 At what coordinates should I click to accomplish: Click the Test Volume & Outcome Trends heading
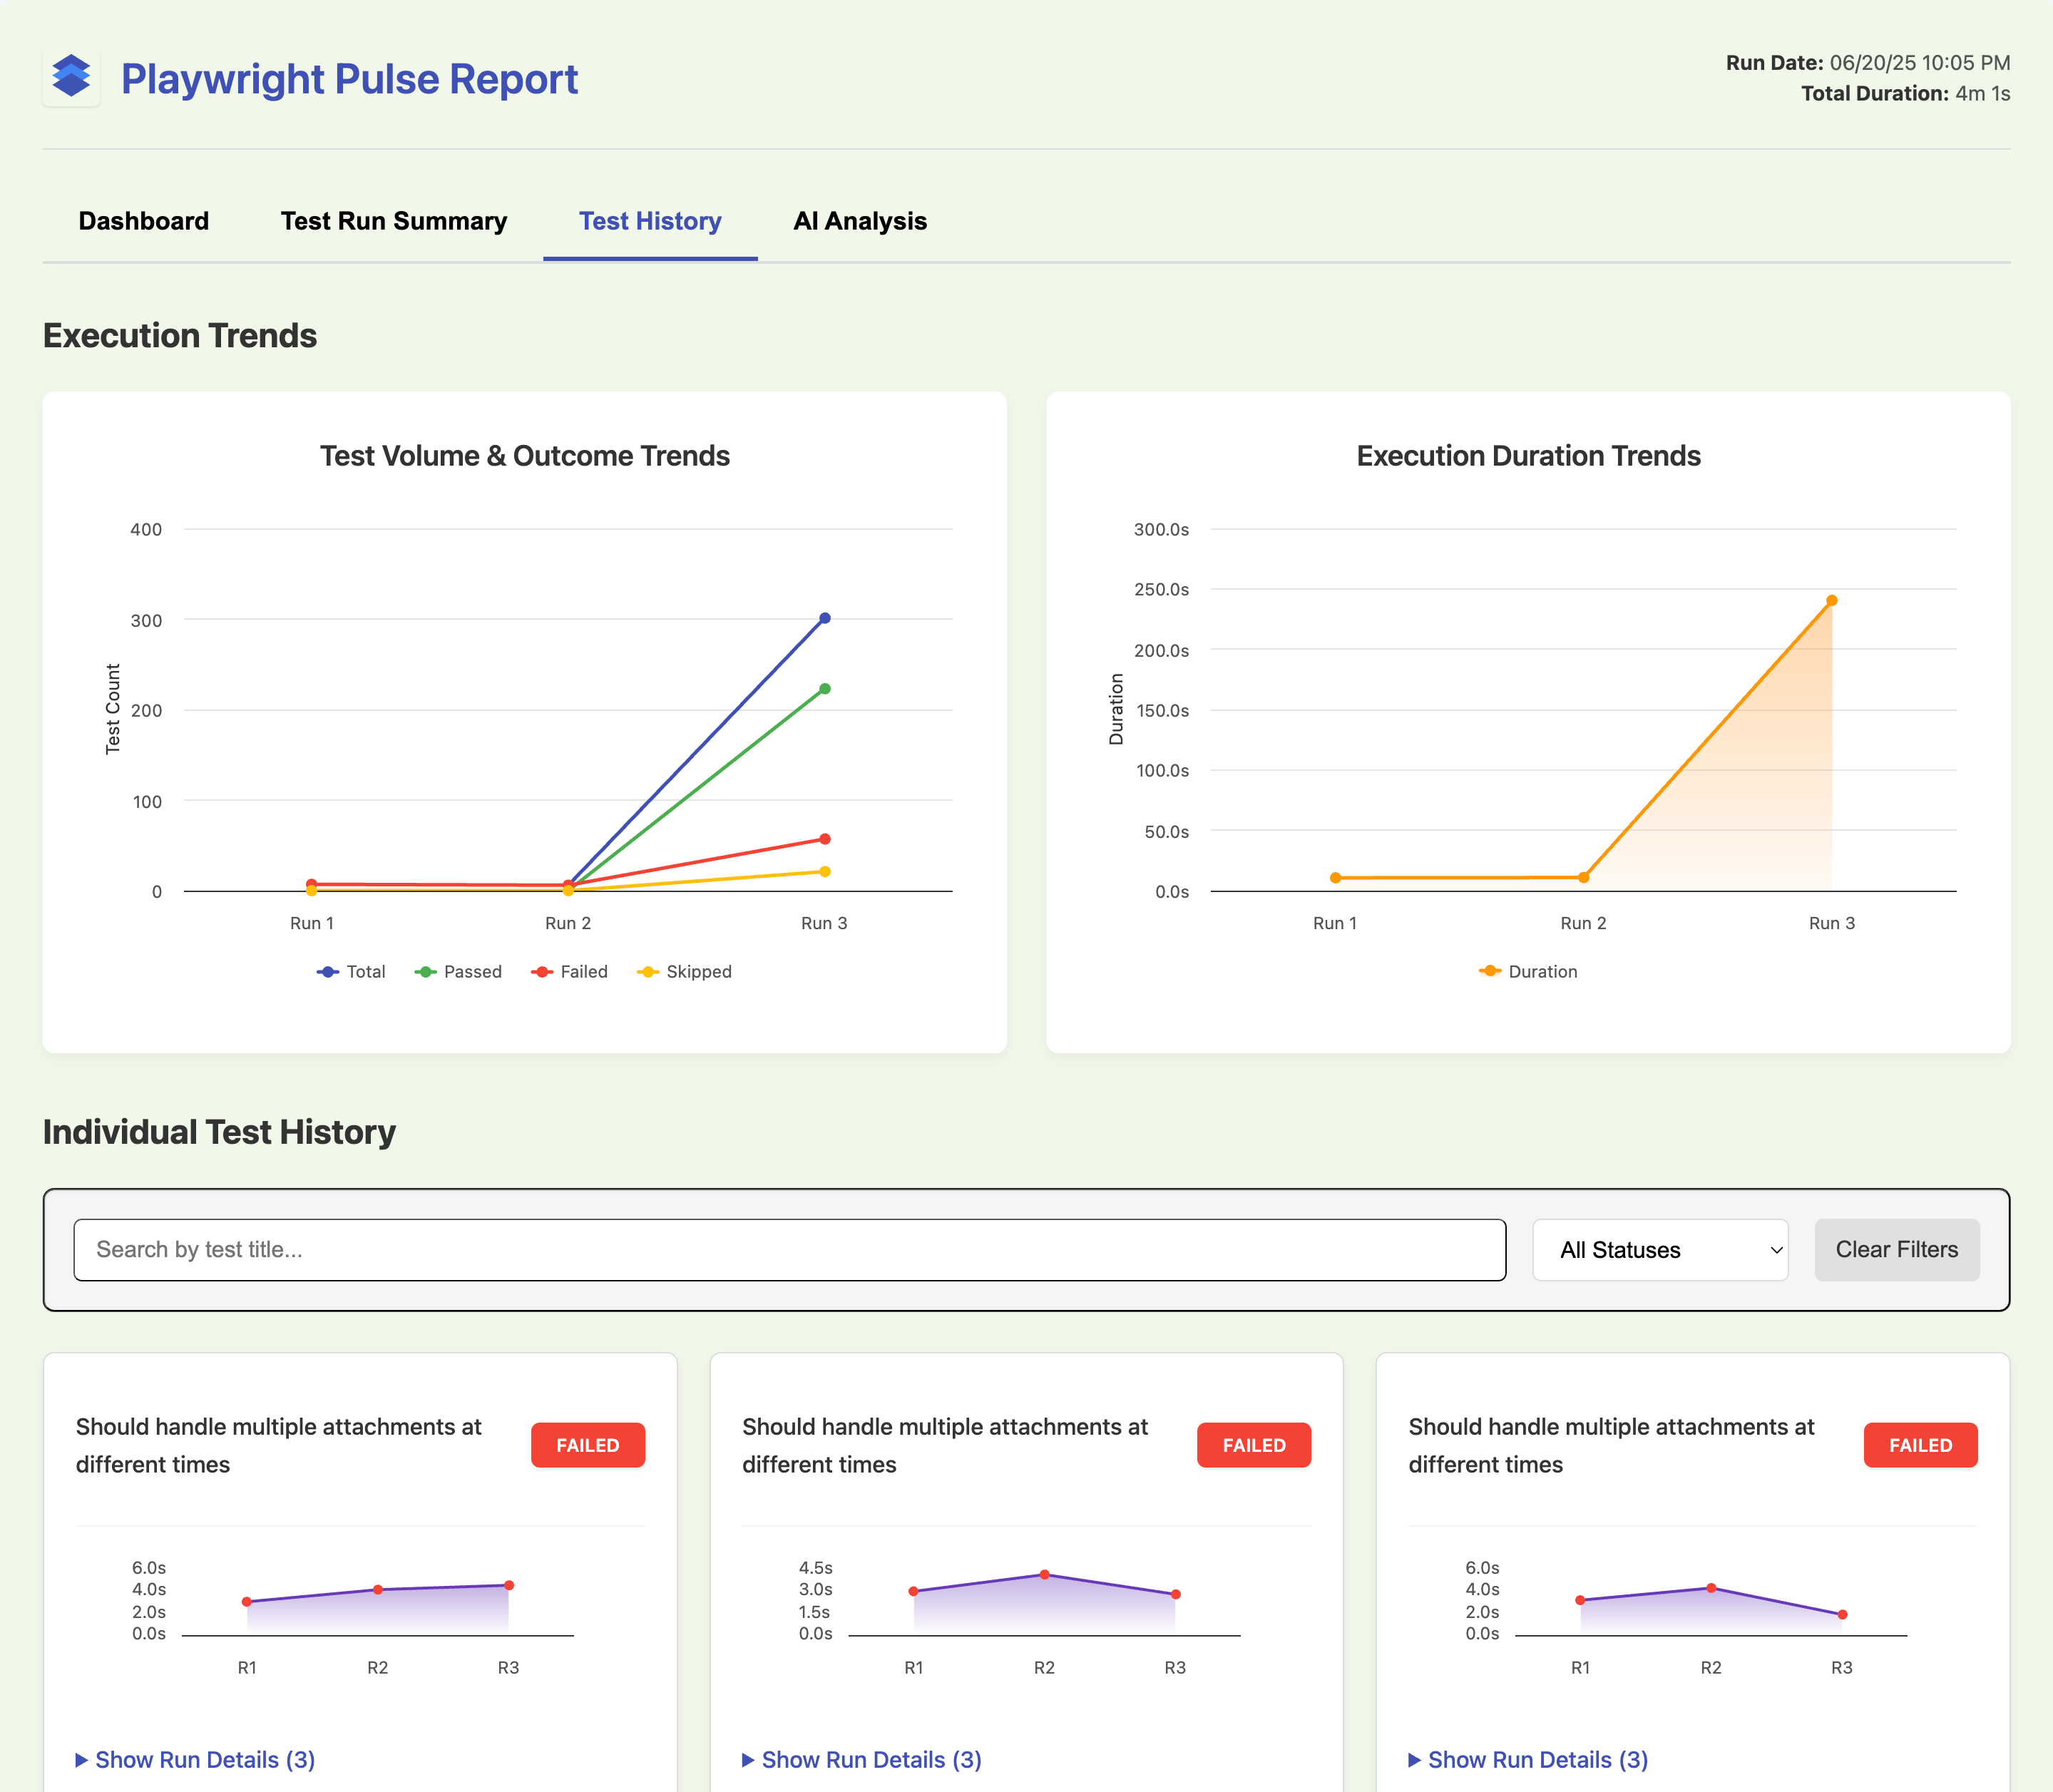pyautogui.click(x=525, y=456)
